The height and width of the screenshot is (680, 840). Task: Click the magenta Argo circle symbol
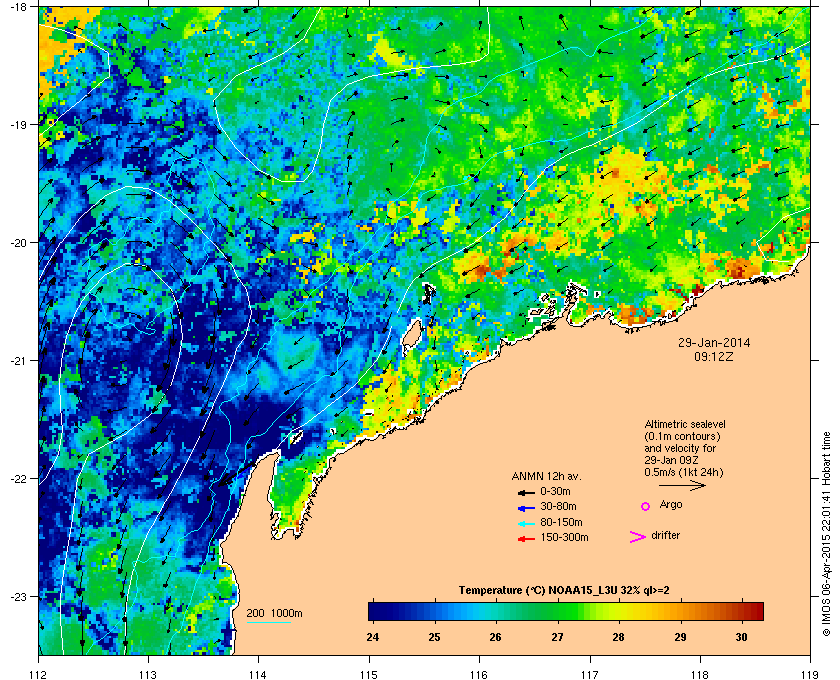[x=646, y=506]
